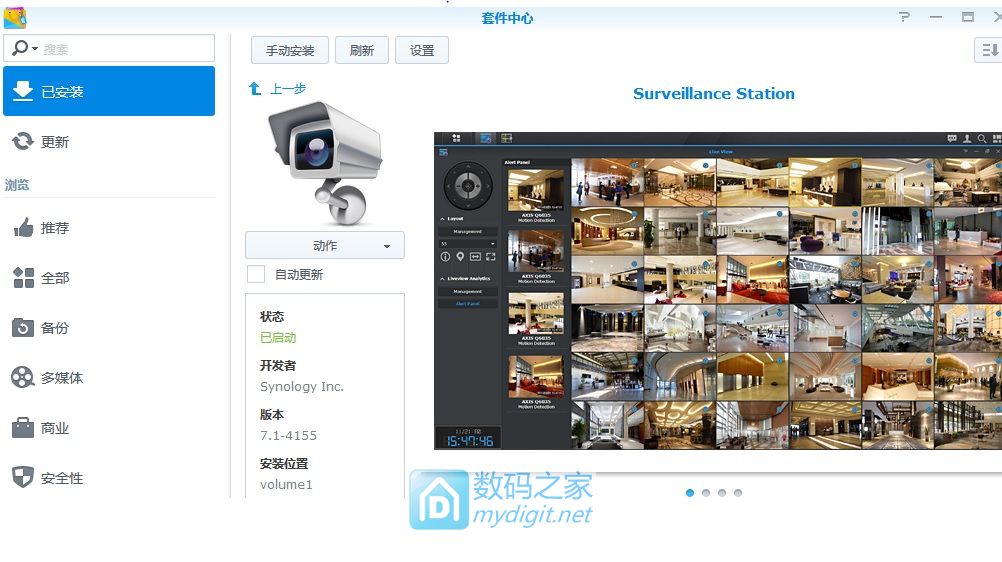Click the green running status text
Image resolution: width=1002 pixels, height=562 pixels.
[278, 338]
